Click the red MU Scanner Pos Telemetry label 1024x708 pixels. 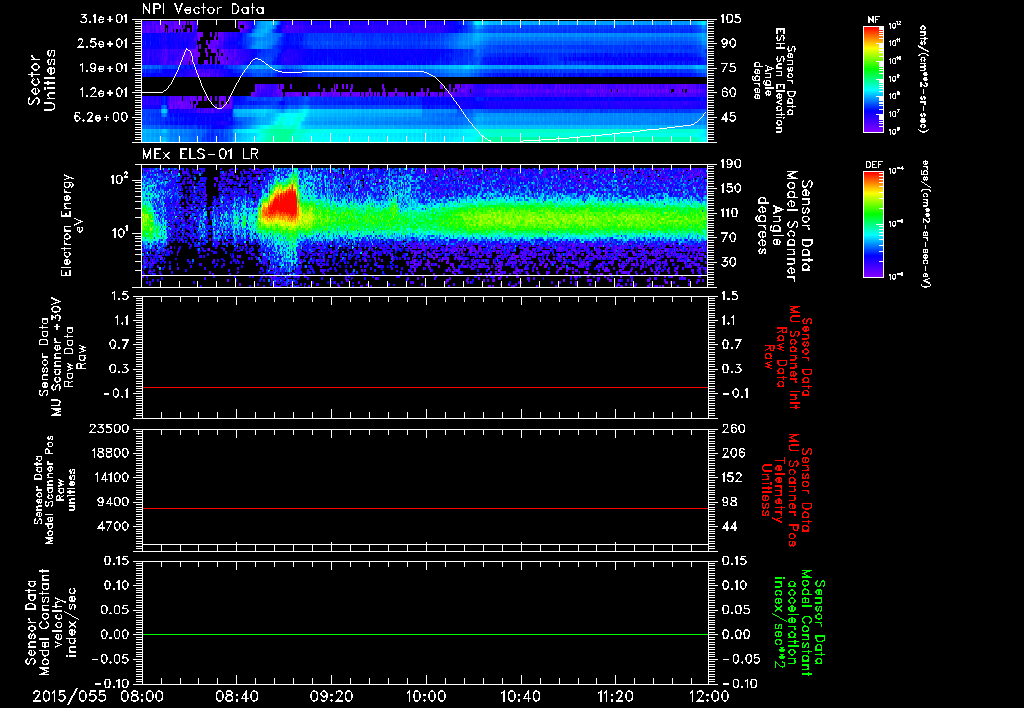click(x=787, y=490)
